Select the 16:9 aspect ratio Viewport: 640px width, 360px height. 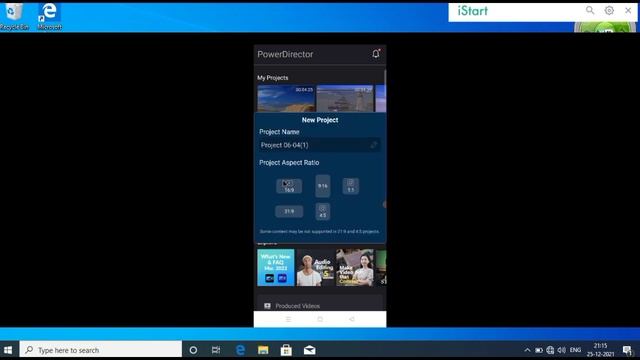(x=289, y=186)
